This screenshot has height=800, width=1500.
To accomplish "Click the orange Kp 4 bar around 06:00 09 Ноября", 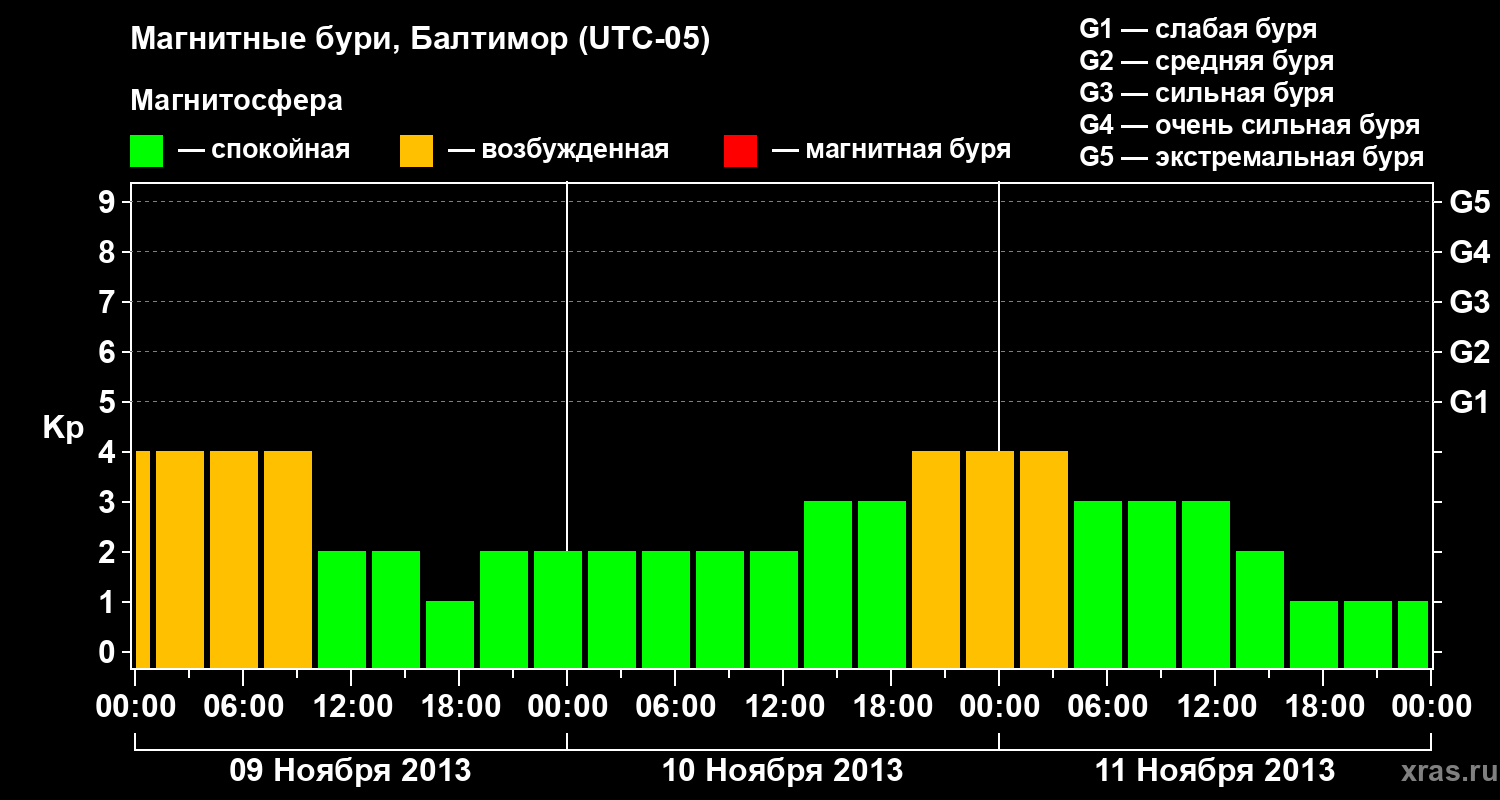I will click(234, 559).
